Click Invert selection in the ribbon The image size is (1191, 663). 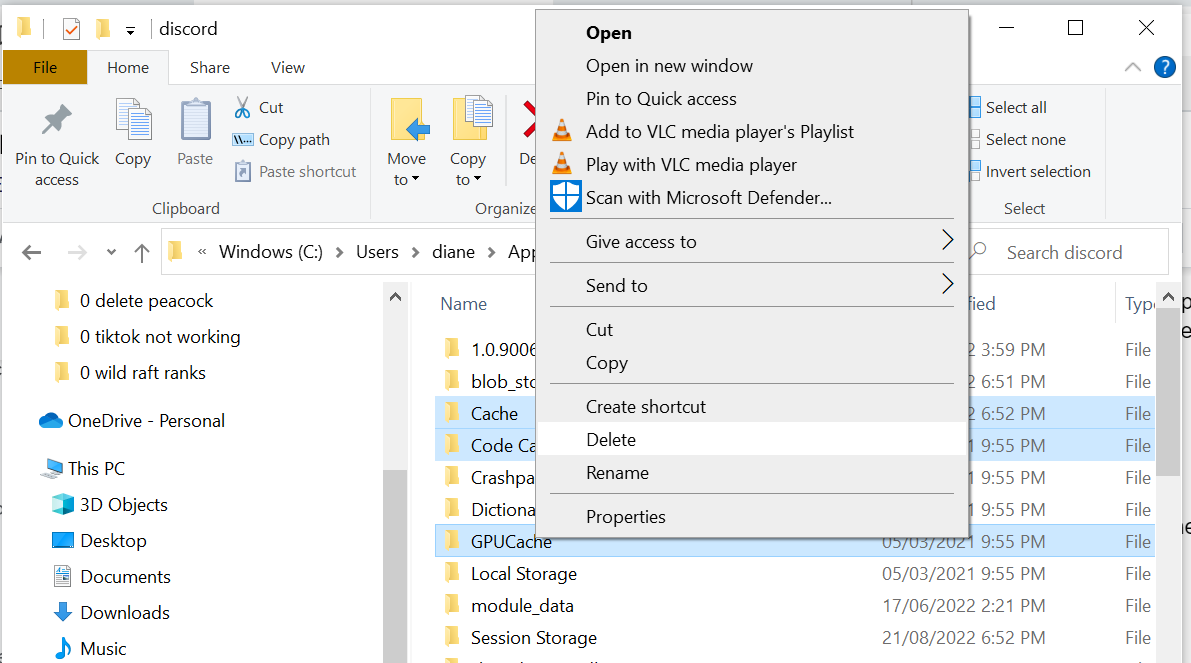coord(1037,172)
